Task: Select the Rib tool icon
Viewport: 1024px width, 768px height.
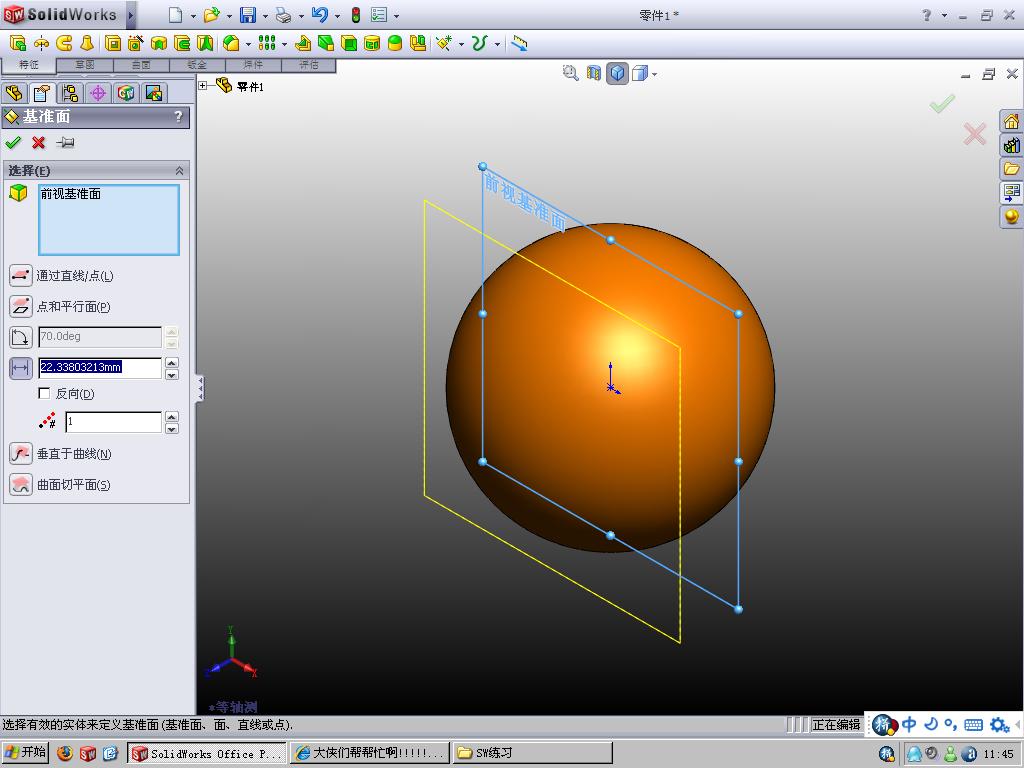Action: point(303,44)
